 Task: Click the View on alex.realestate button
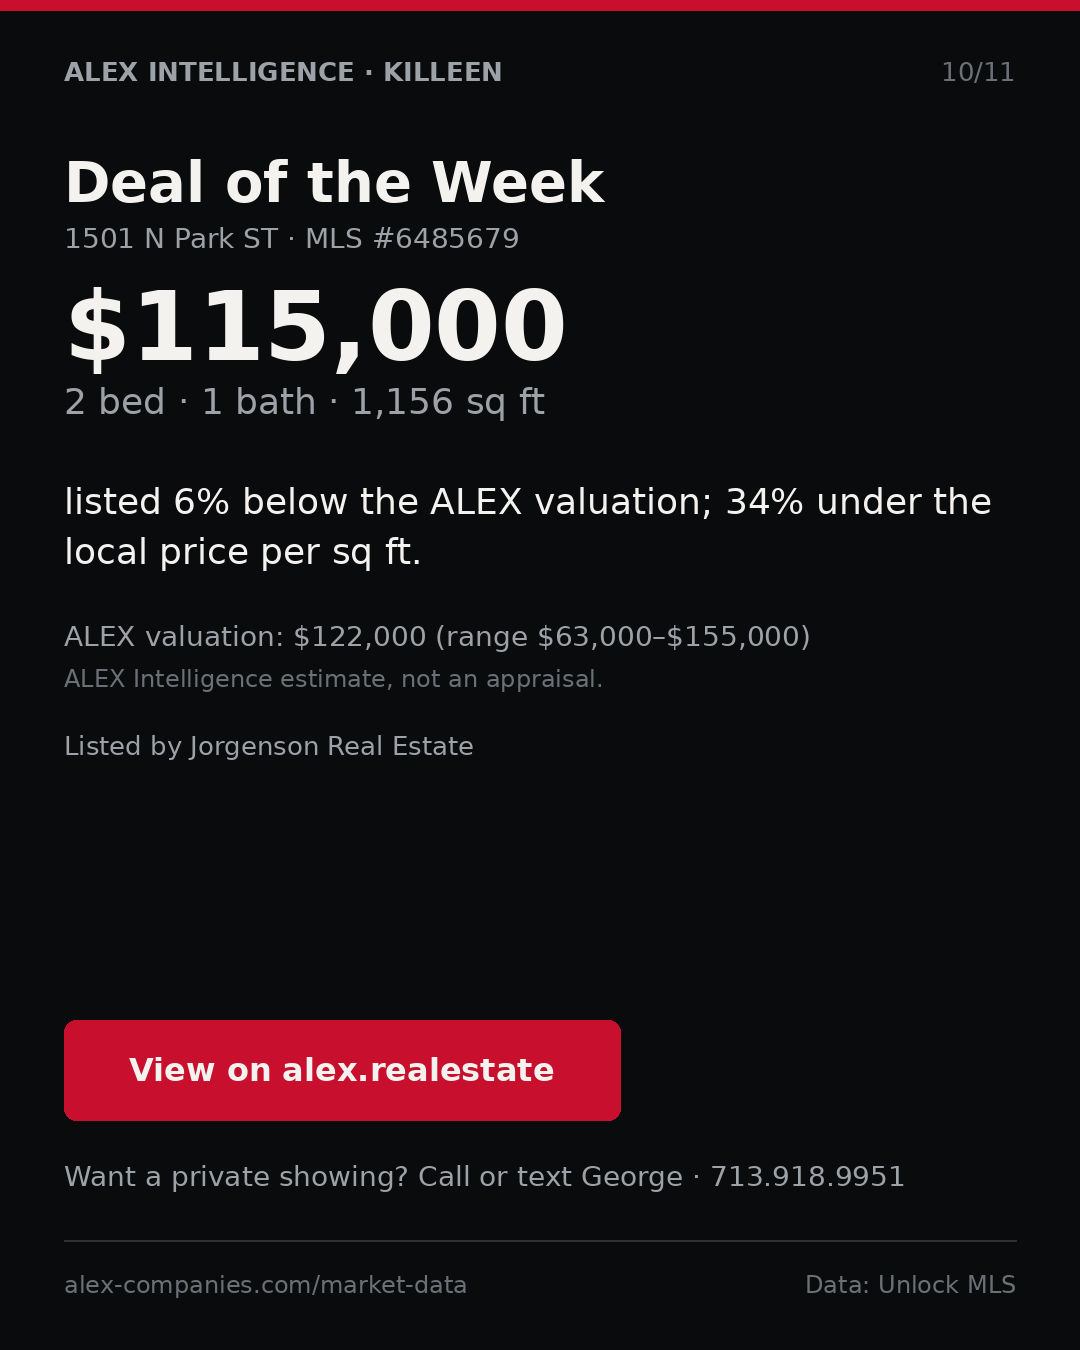coord(342,1070)
